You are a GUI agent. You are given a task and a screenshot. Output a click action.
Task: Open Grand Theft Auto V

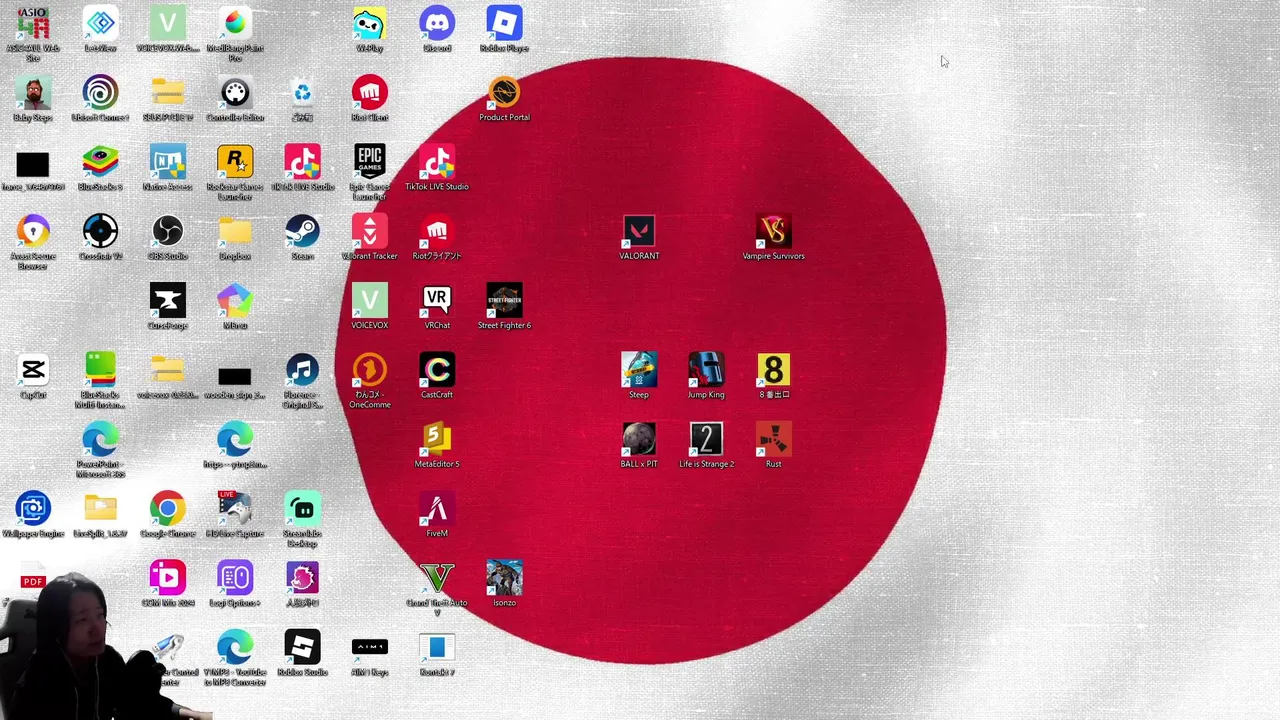437,578
